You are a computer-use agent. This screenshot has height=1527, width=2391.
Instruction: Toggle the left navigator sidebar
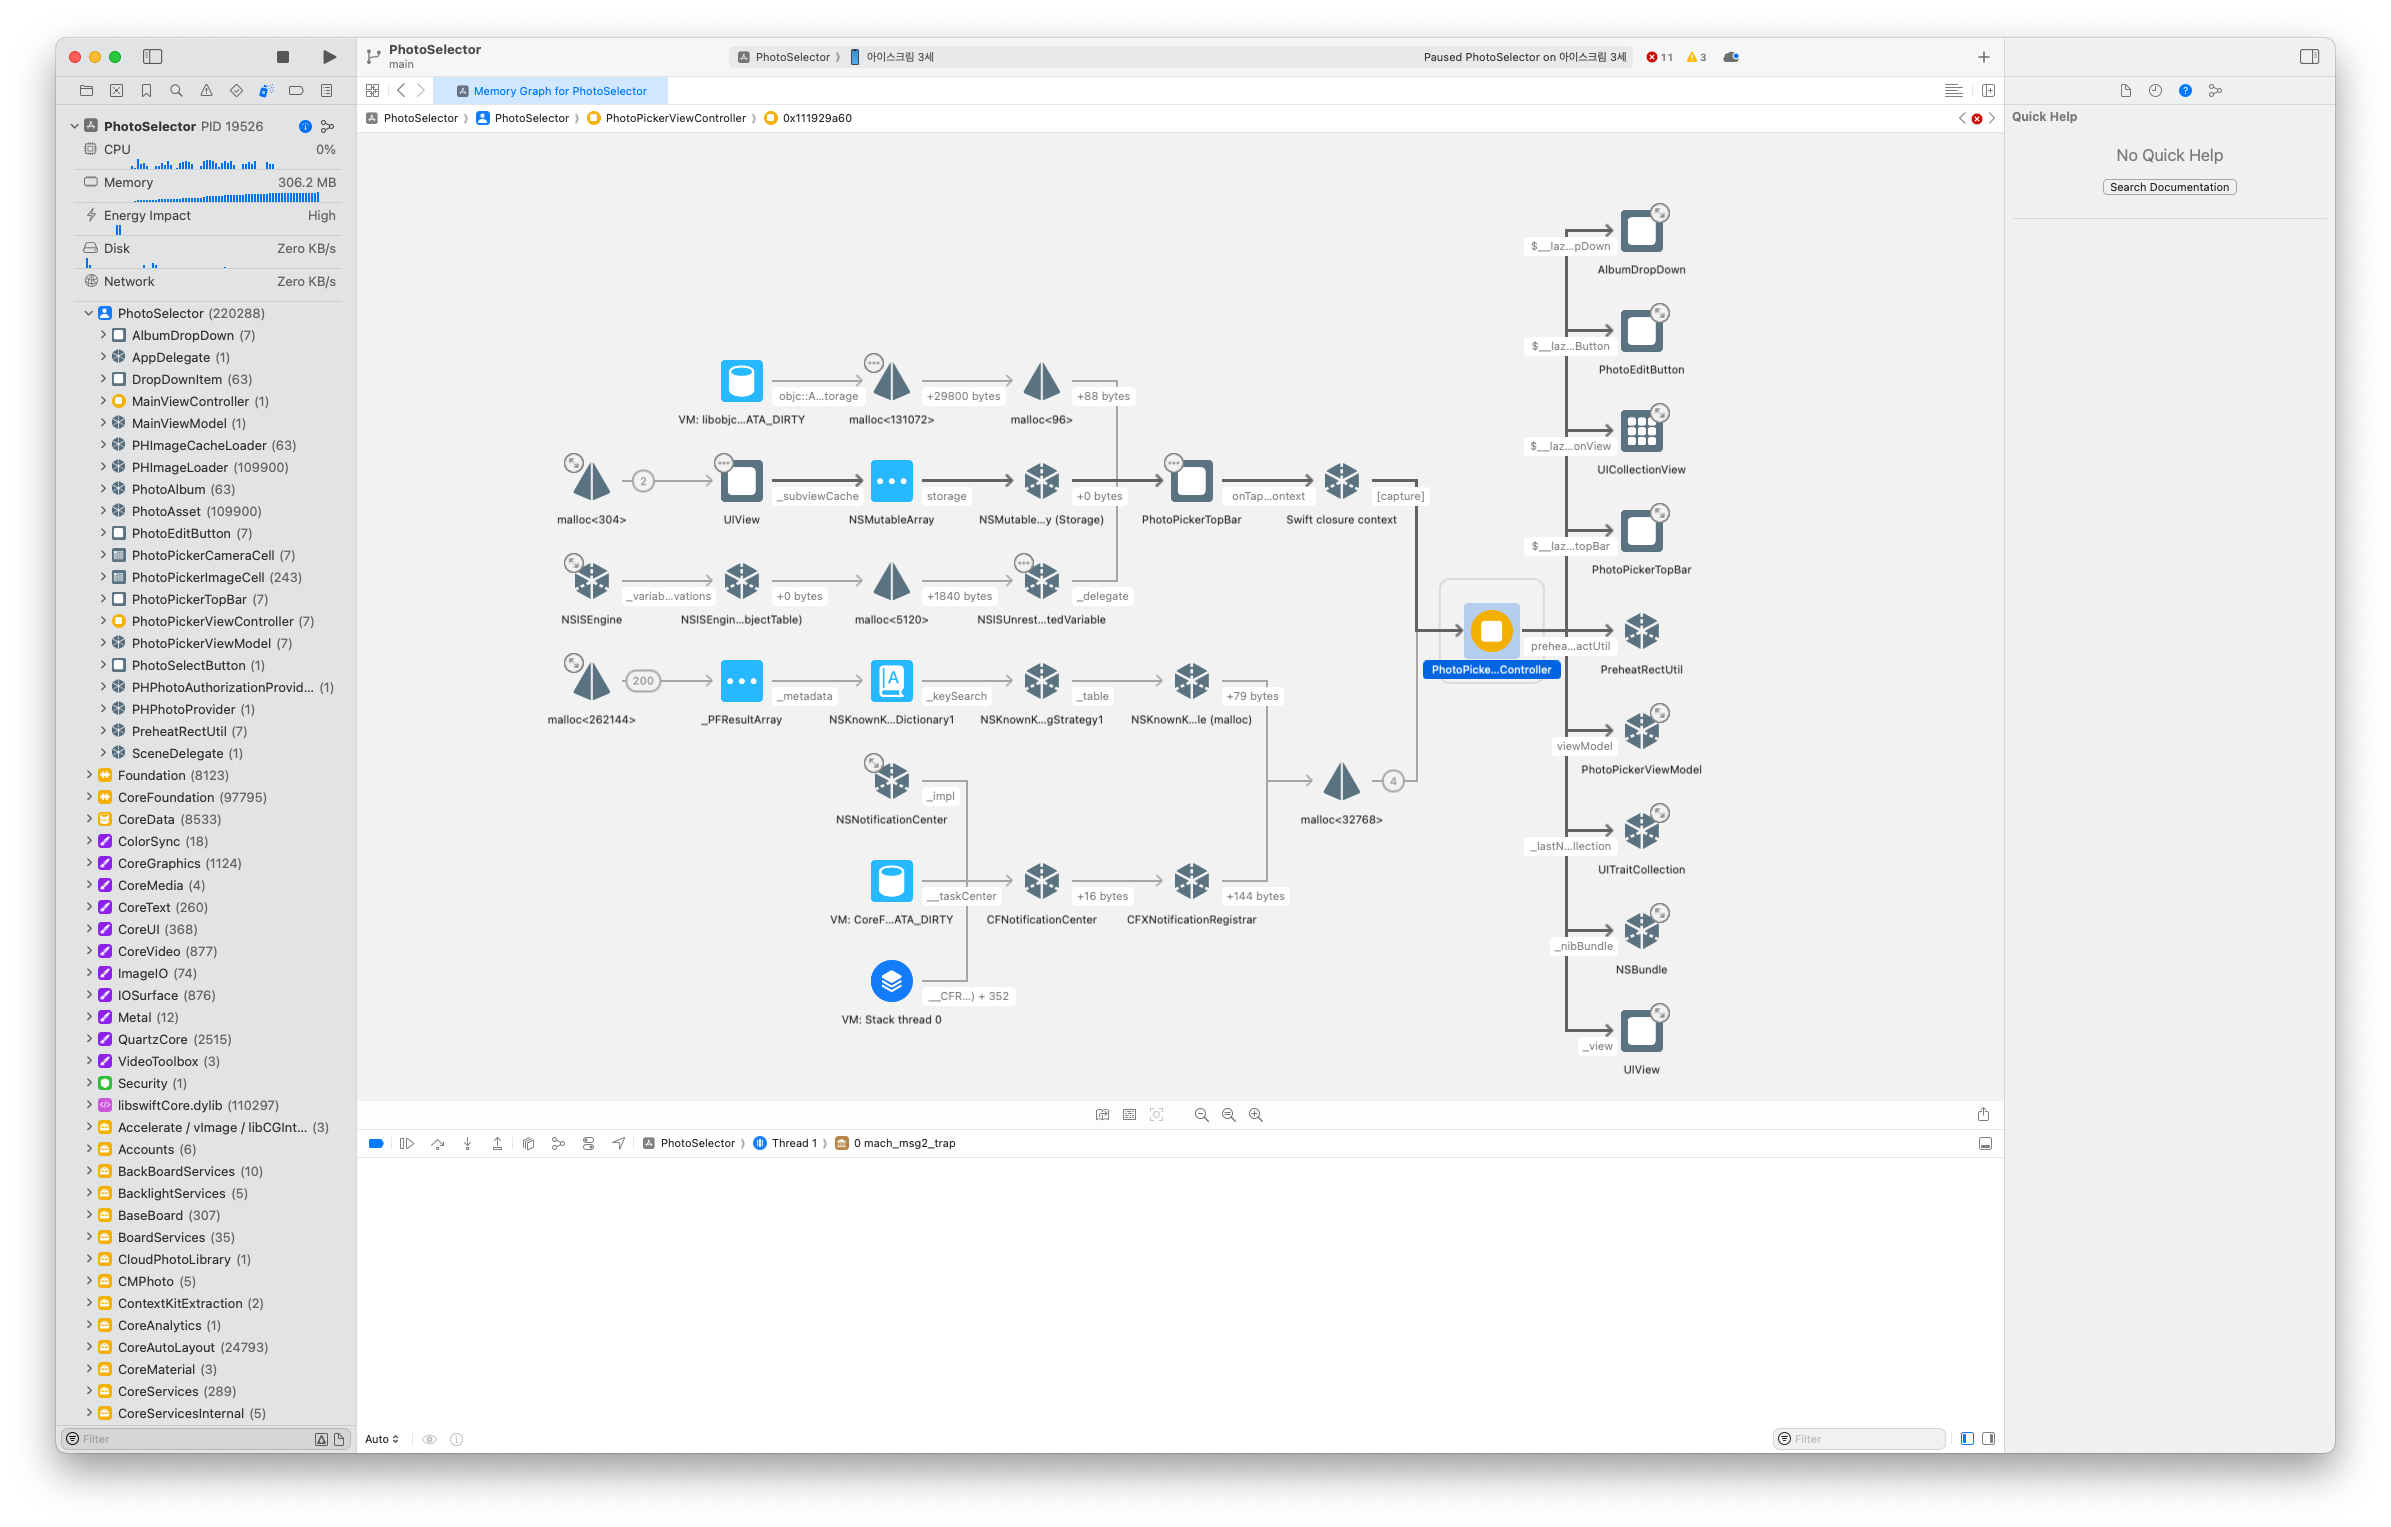(x=153, y=57)
